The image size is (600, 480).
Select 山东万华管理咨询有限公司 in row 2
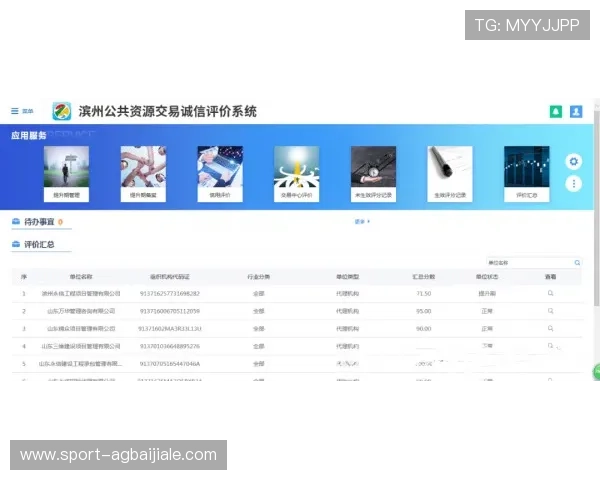coord(81,311)
